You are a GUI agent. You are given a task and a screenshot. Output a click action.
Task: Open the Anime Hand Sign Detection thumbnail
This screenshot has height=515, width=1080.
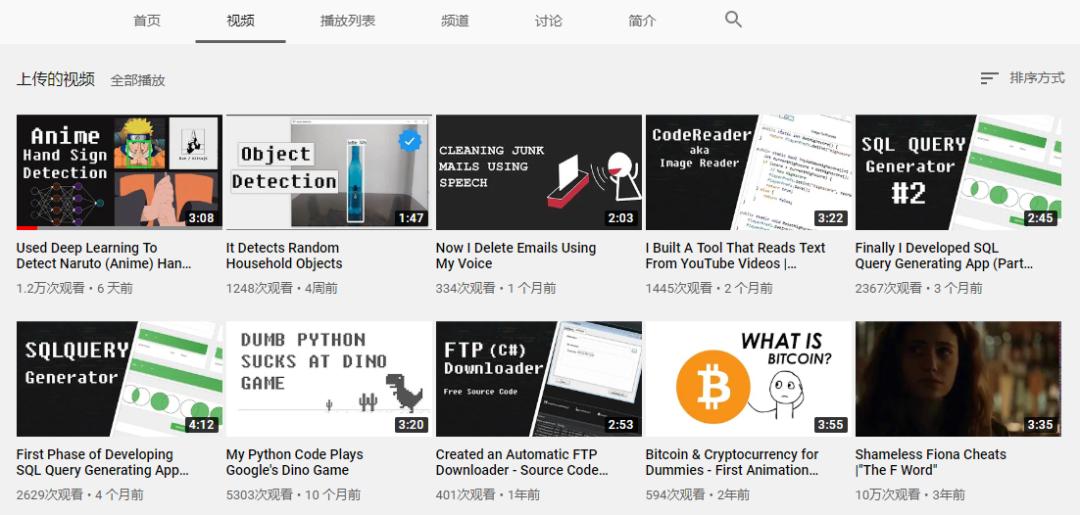point(119,172)
